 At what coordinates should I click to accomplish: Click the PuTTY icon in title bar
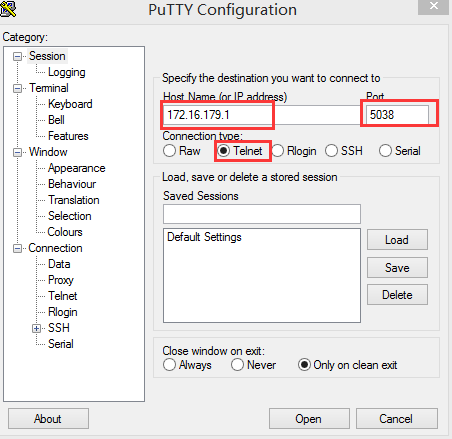point(8,9)
